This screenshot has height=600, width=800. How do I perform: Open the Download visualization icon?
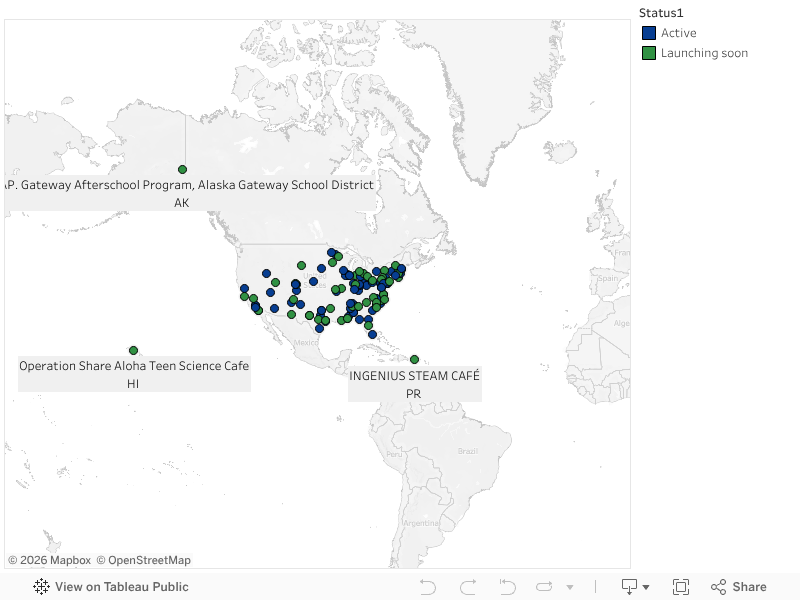pos(627,587)
